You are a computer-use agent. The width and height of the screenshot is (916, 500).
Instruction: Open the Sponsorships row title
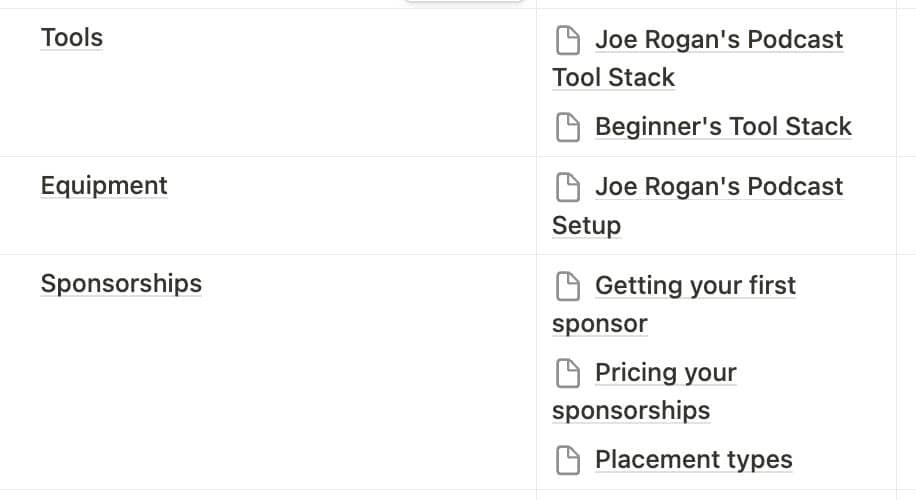[121, 284]
